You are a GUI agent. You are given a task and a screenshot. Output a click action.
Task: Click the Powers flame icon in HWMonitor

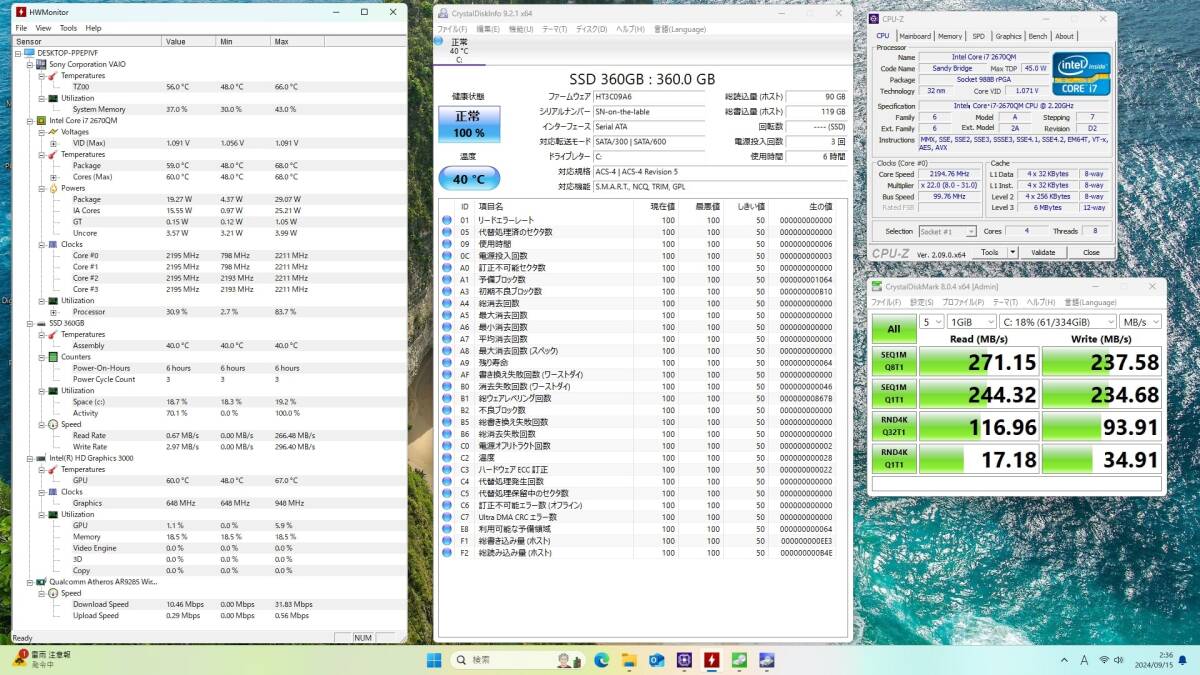point(53,188)
